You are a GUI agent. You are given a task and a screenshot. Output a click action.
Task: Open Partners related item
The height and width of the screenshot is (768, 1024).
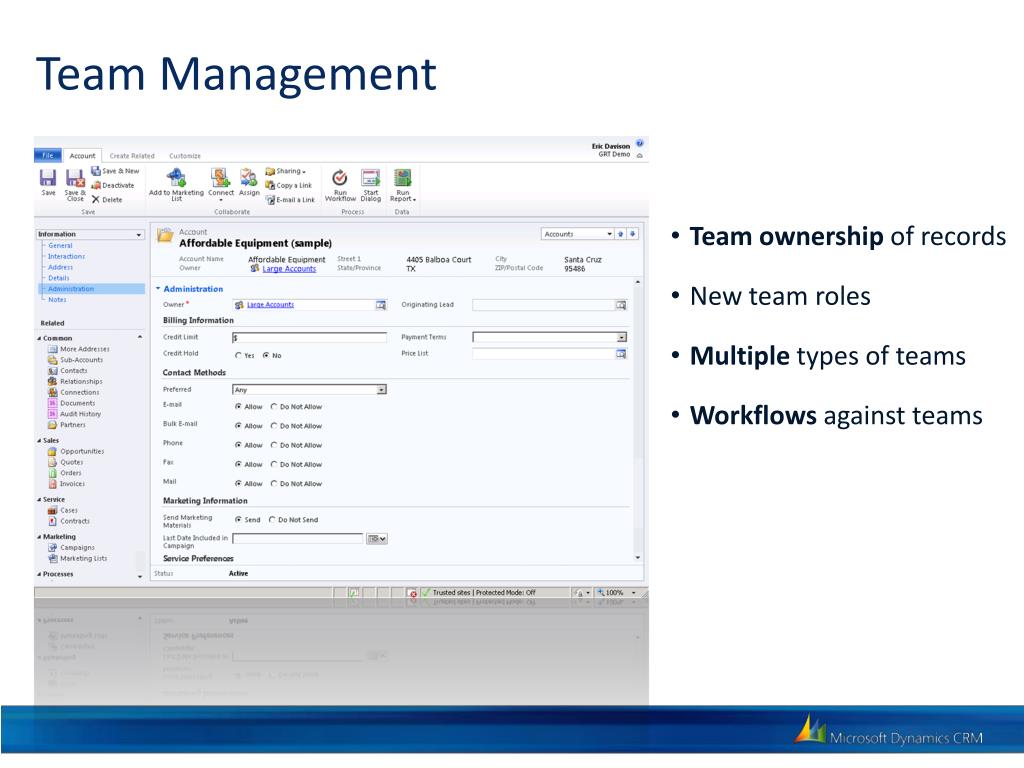pos(66,425)
